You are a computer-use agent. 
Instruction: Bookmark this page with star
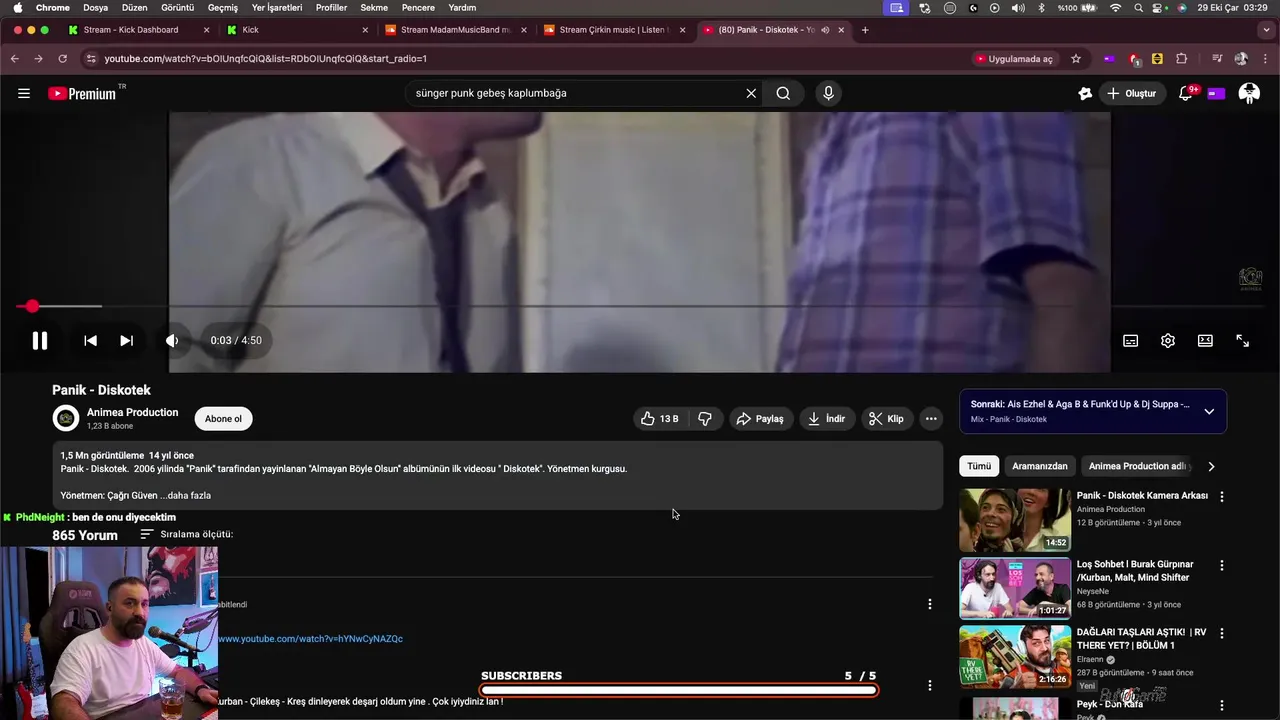pos(1076,59)
